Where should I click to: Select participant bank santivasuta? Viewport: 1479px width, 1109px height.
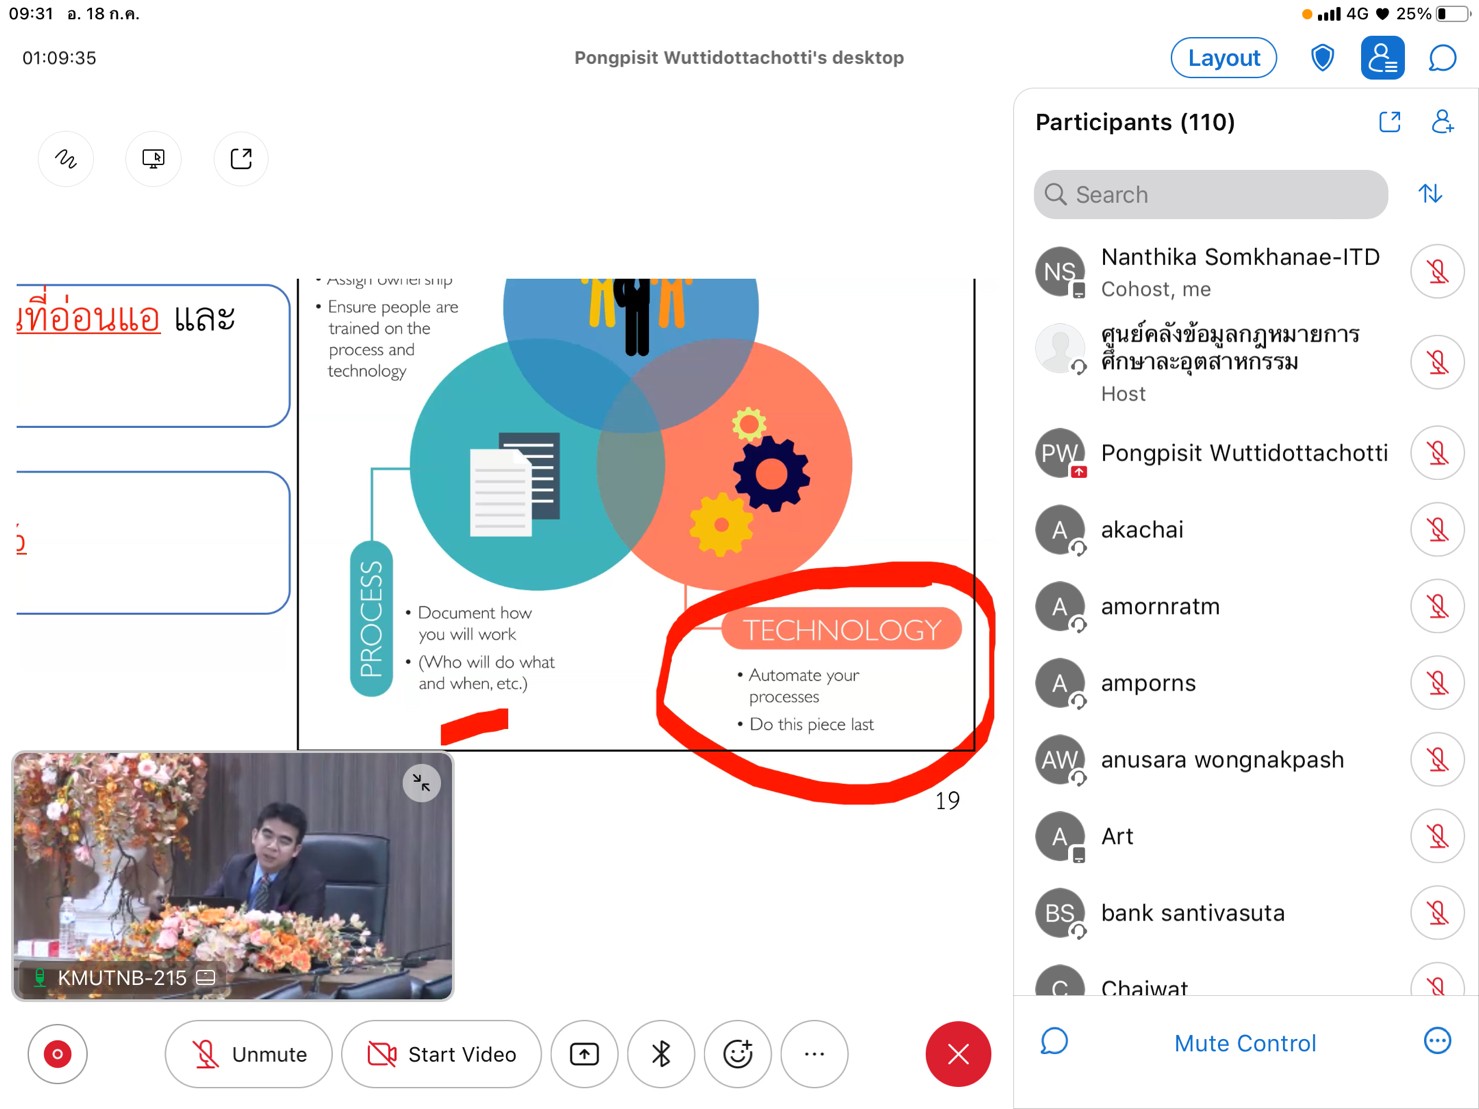pyautogui.click(x=1246, y=913)
